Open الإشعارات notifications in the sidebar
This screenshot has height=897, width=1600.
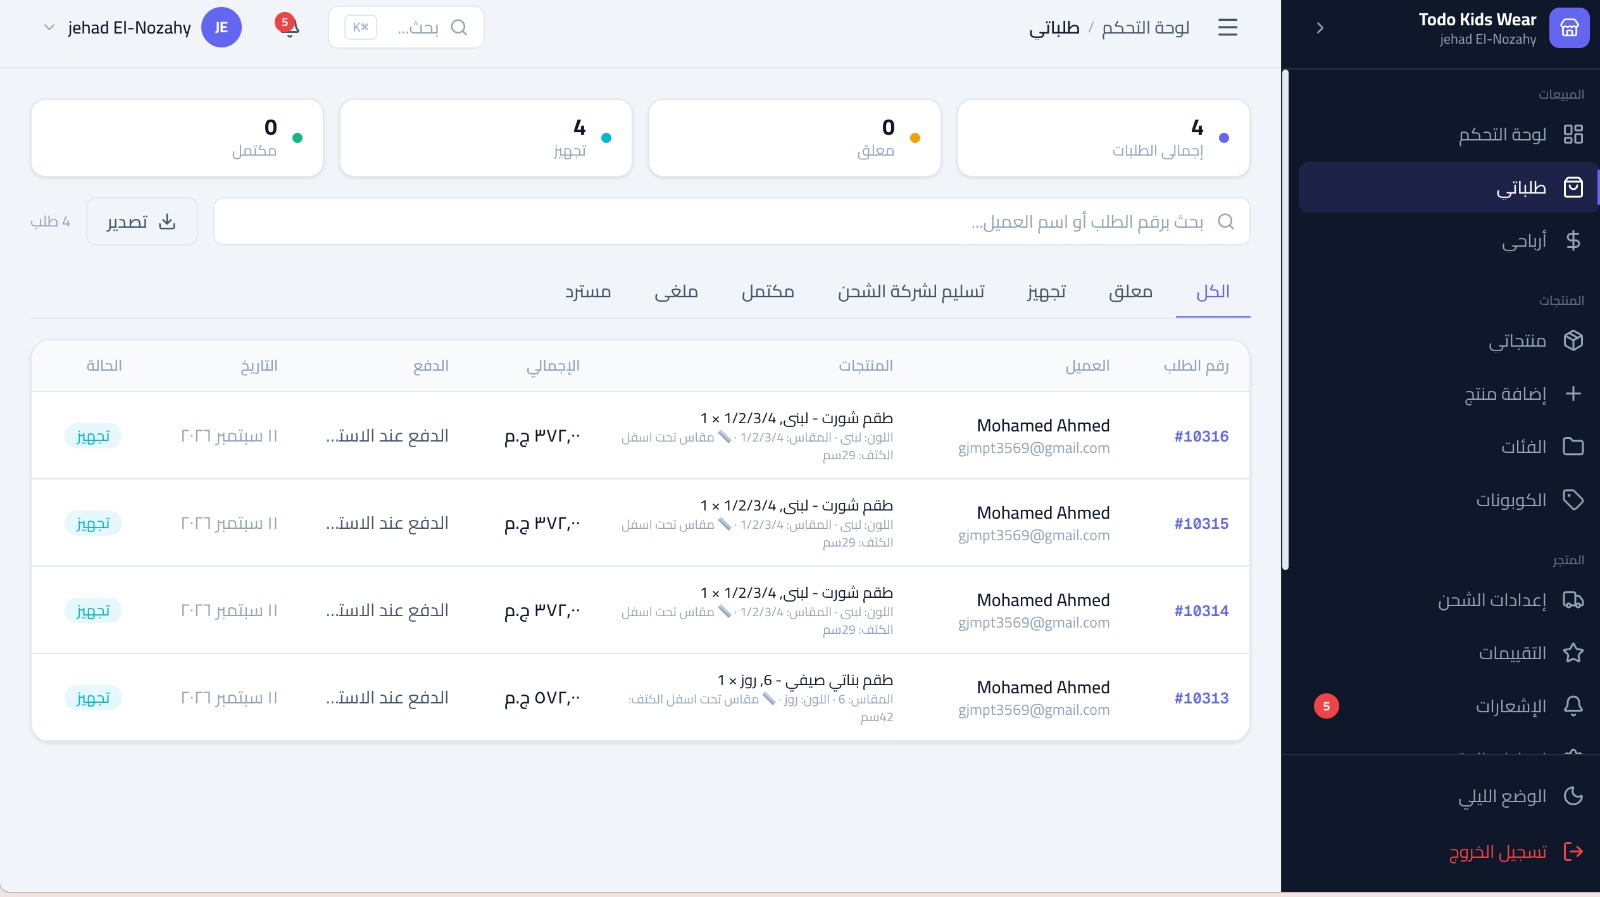click(1448, 706)
